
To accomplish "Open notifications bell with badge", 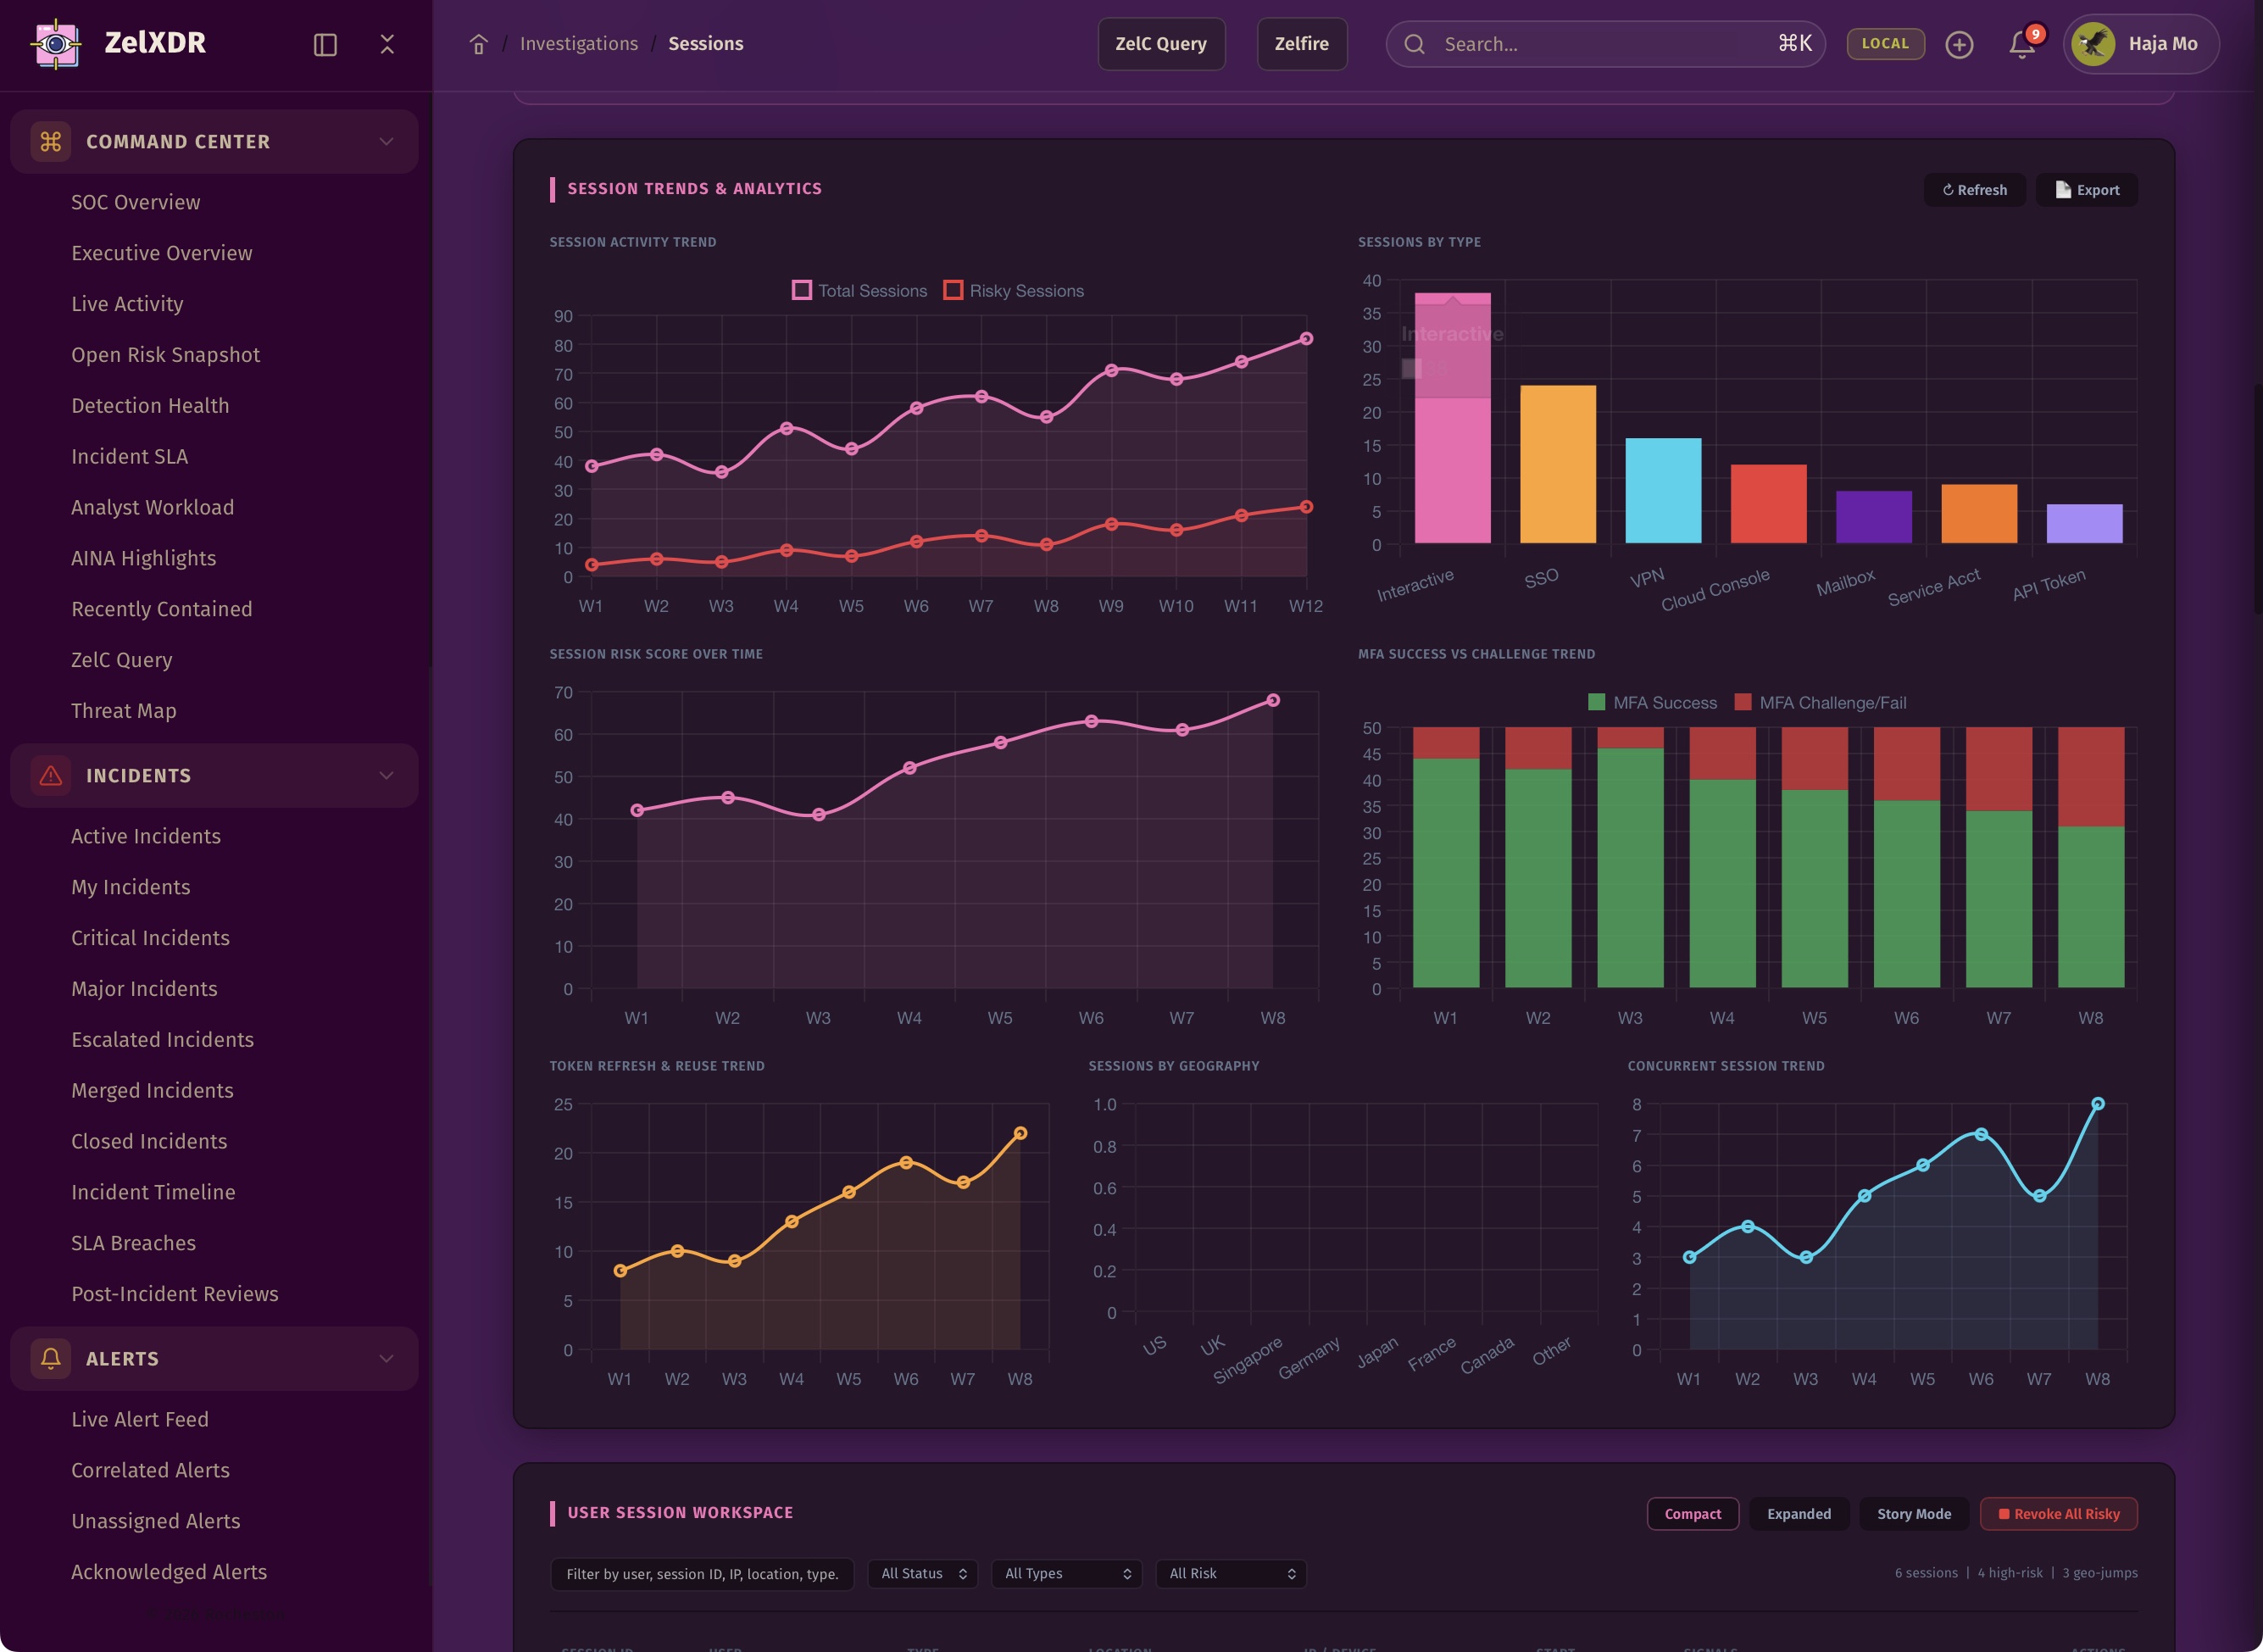I will click(x=2022, y=44).
